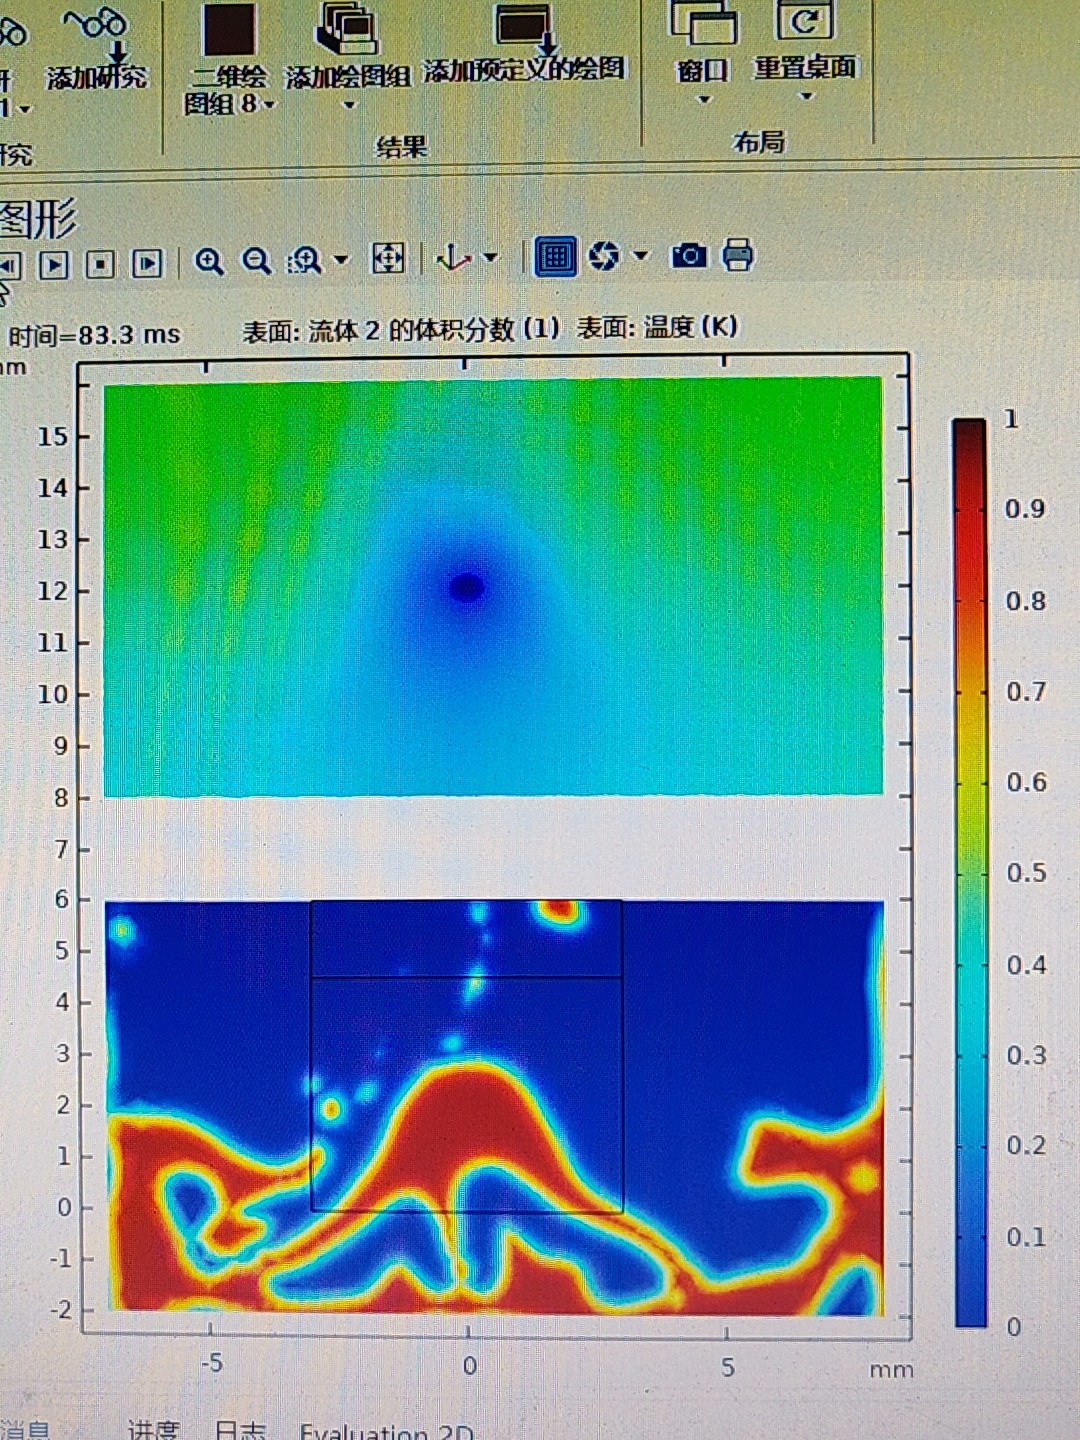Switch to the Evaluation 2D tab
The width and height of the screenshot is (1080, 1440).
(386, 1431)
